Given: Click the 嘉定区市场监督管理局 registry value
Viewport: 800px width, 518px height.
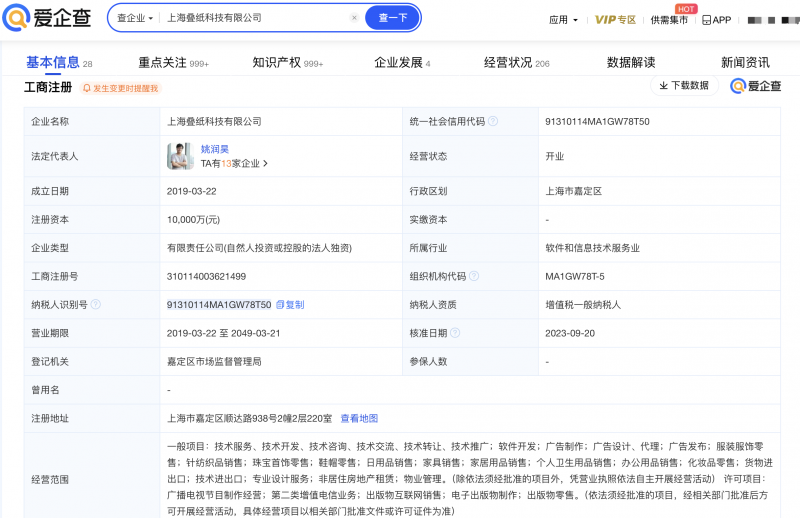Looking at the screenshot, I should pyautogui.click(x=214, y=361).
